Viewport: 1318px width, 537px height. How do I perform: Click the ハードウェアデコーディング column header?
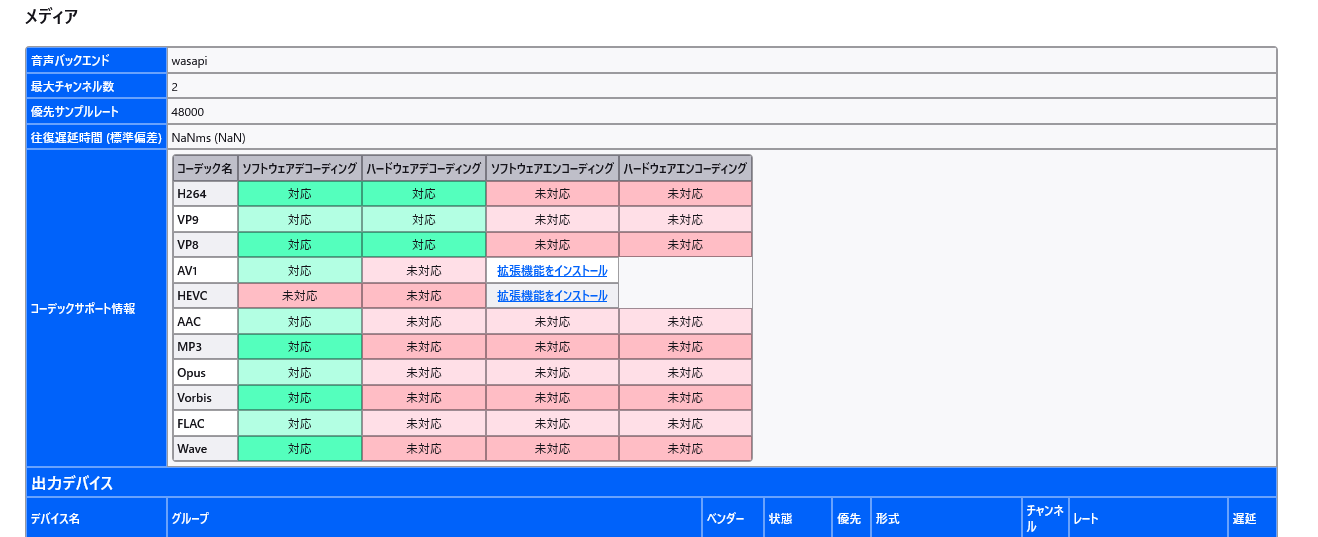(424, 168)
